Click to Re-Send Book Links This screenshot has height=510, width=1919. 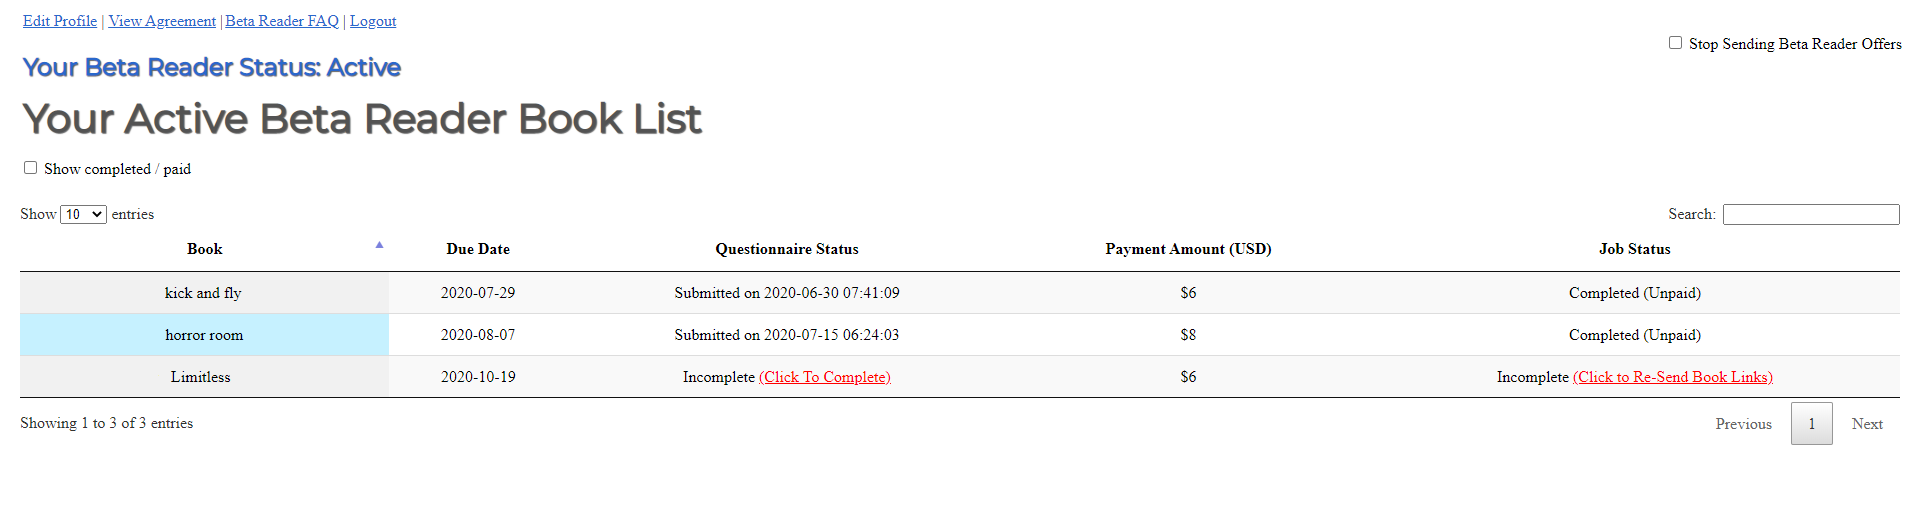[1672, 377]
